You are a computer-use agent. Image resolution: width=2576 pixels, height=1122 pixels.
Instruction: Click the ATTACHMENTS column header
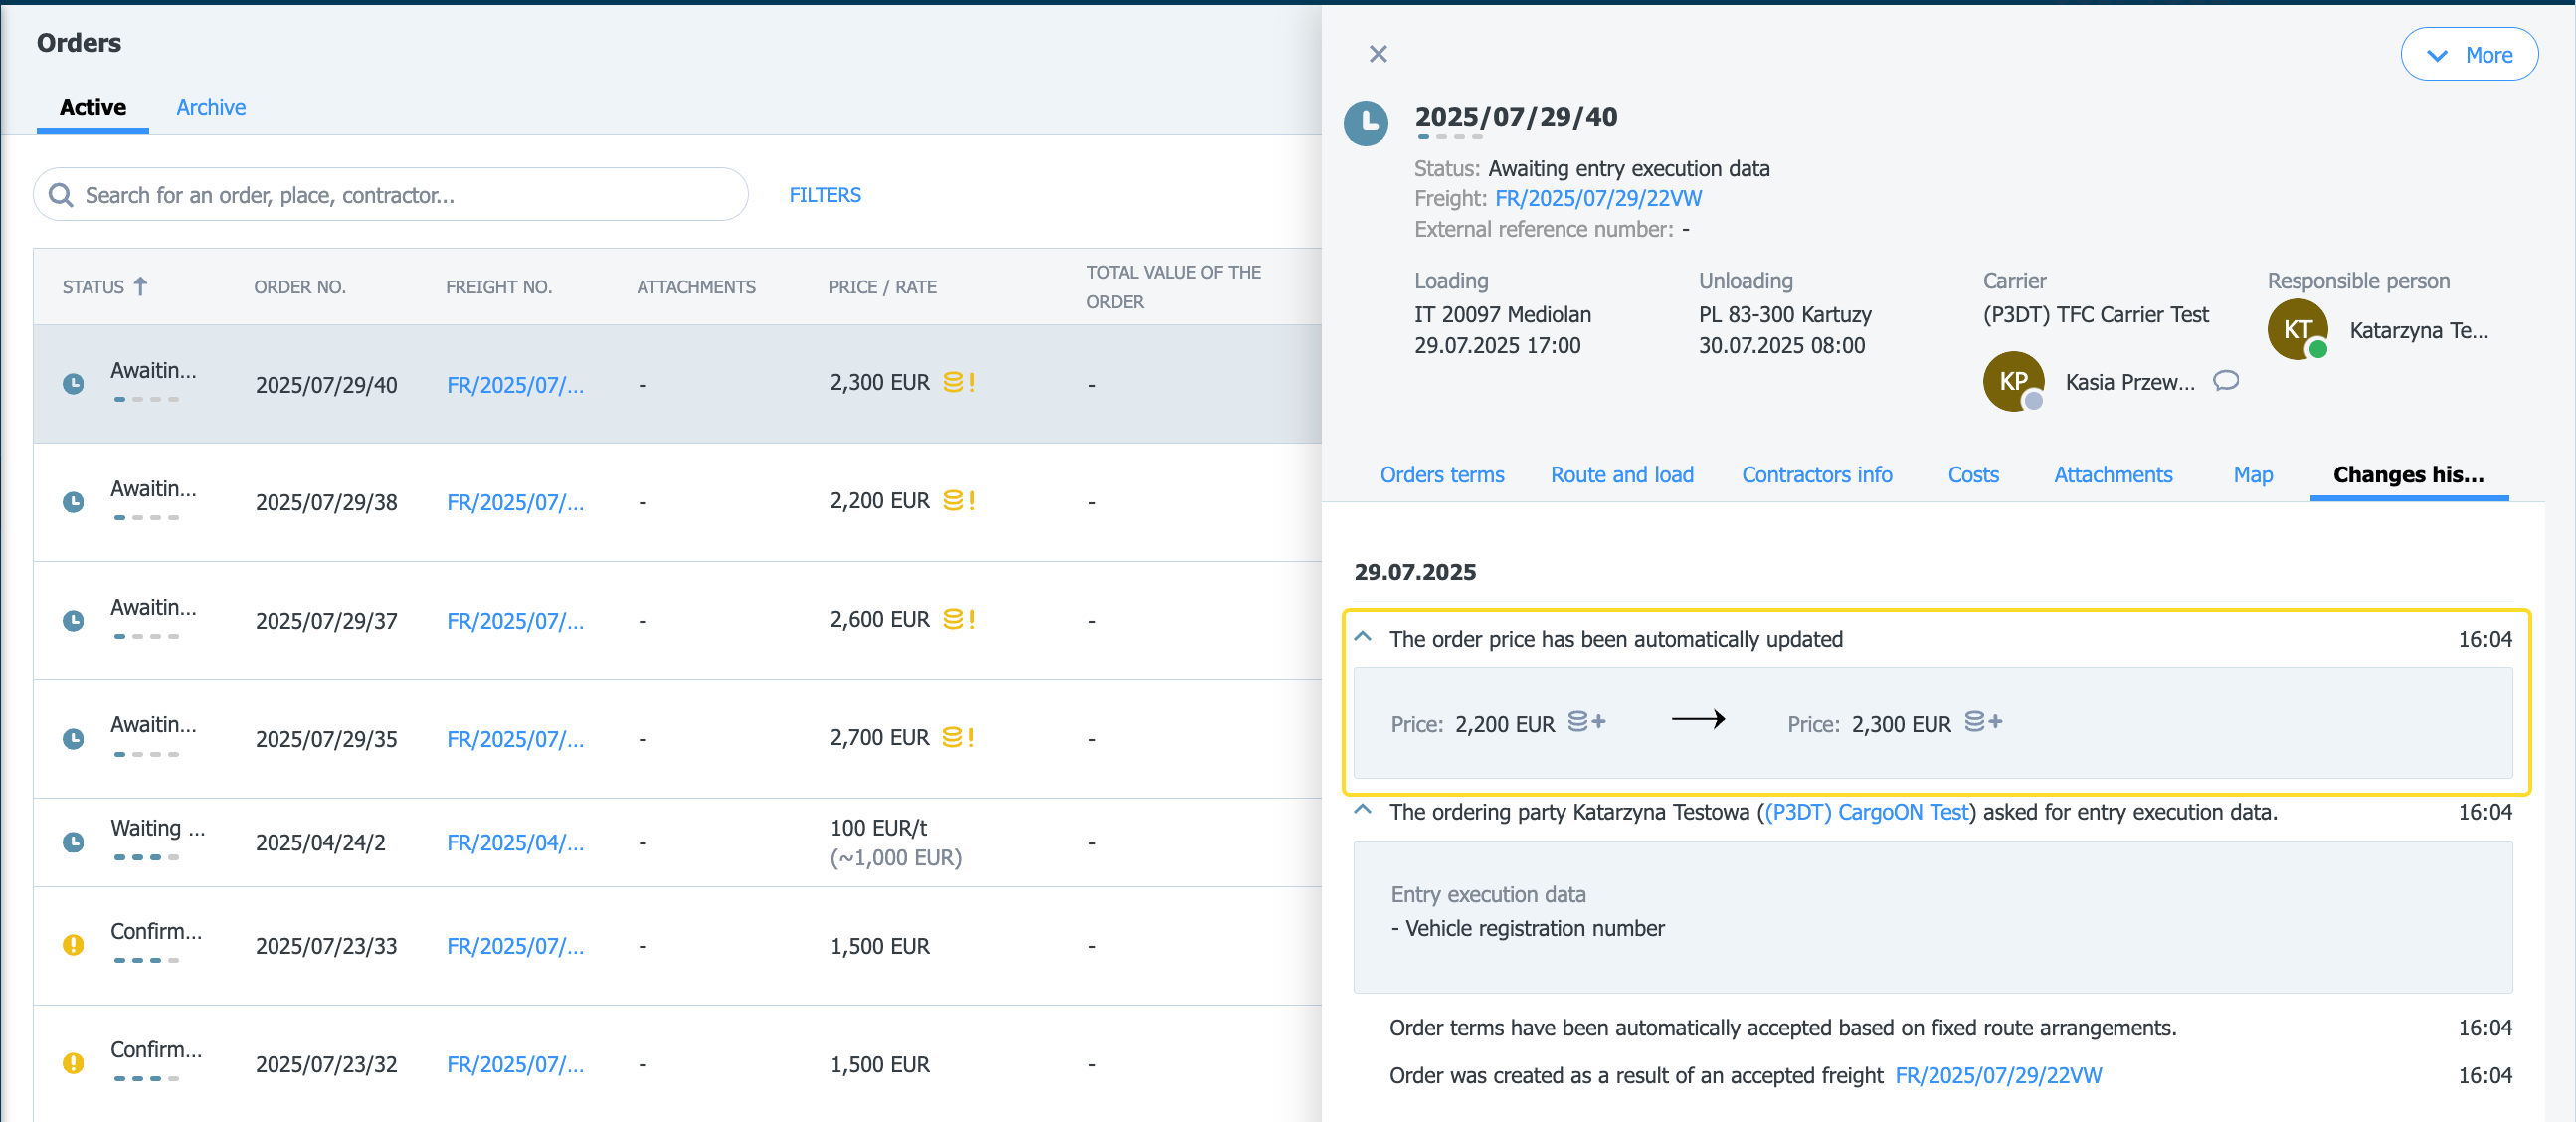click(696, 287)
